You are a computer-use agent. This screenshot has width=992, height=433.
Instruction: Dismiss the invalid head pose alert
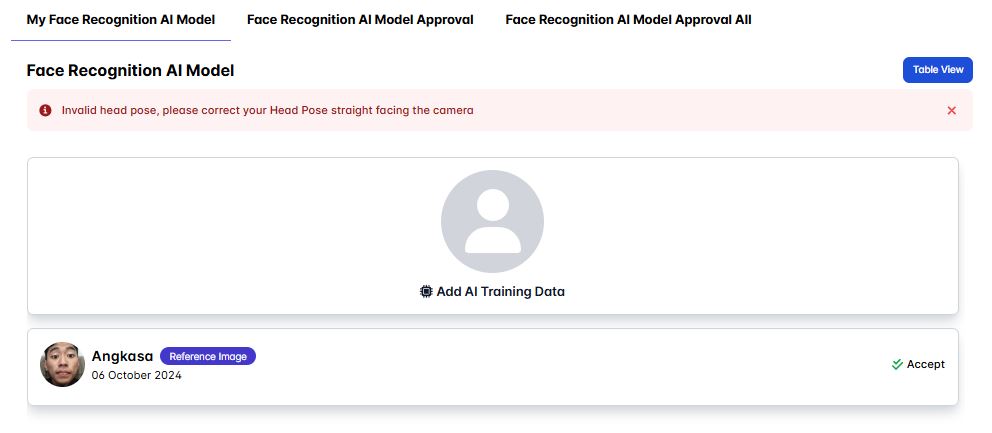[951, 111]
